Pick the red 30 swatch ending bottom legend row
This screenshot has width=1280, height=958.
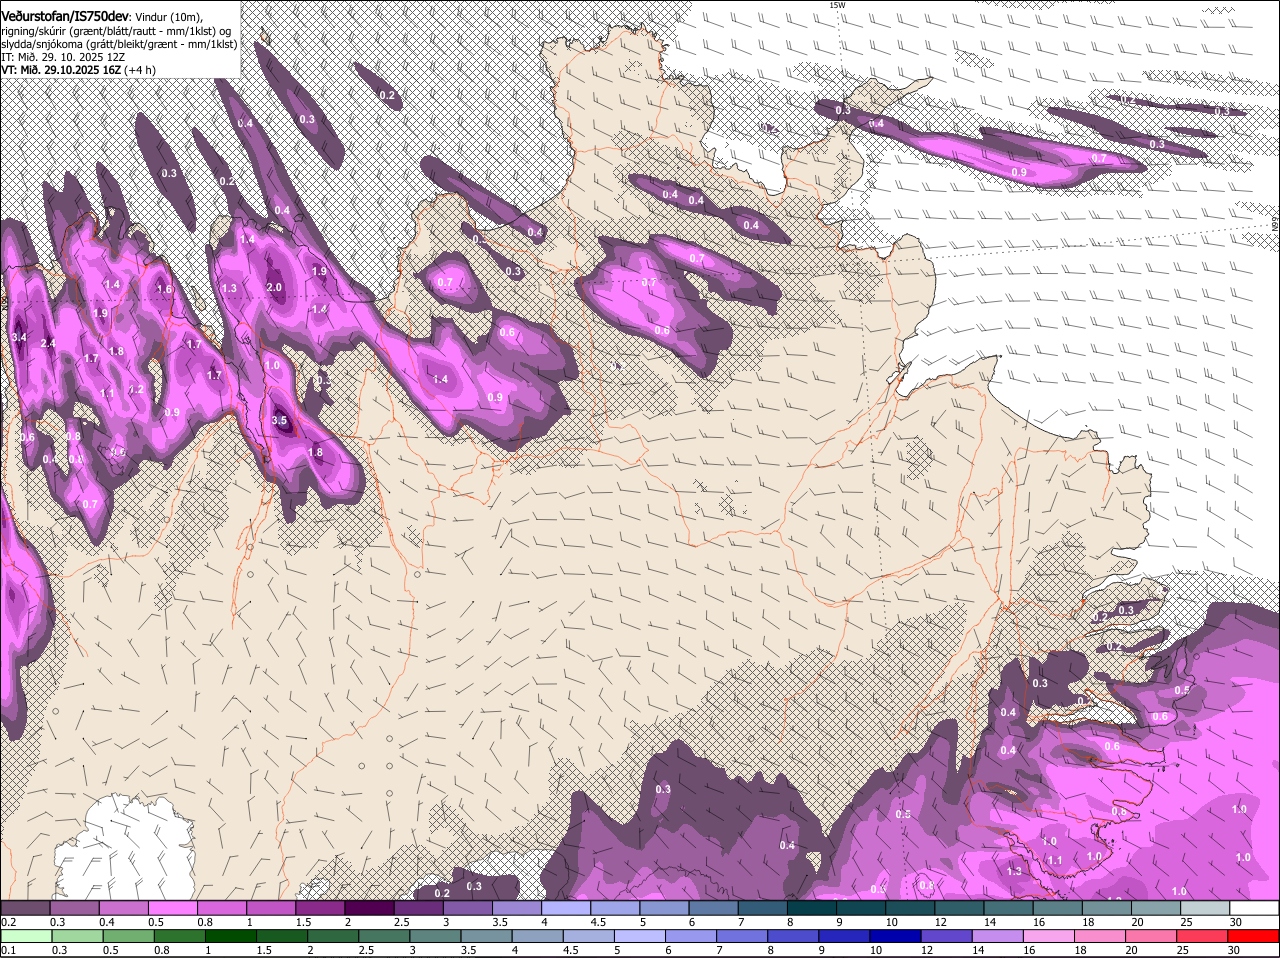coord(1255,936)
